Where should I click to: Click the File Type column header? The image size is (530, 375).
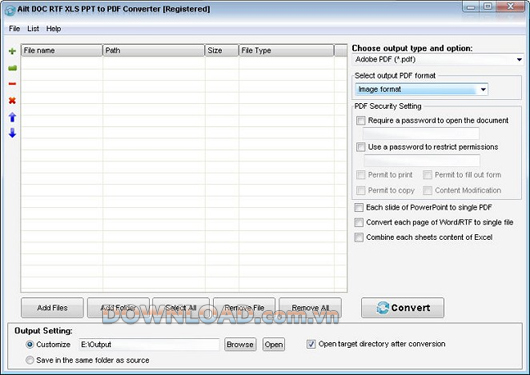point(286,50)
